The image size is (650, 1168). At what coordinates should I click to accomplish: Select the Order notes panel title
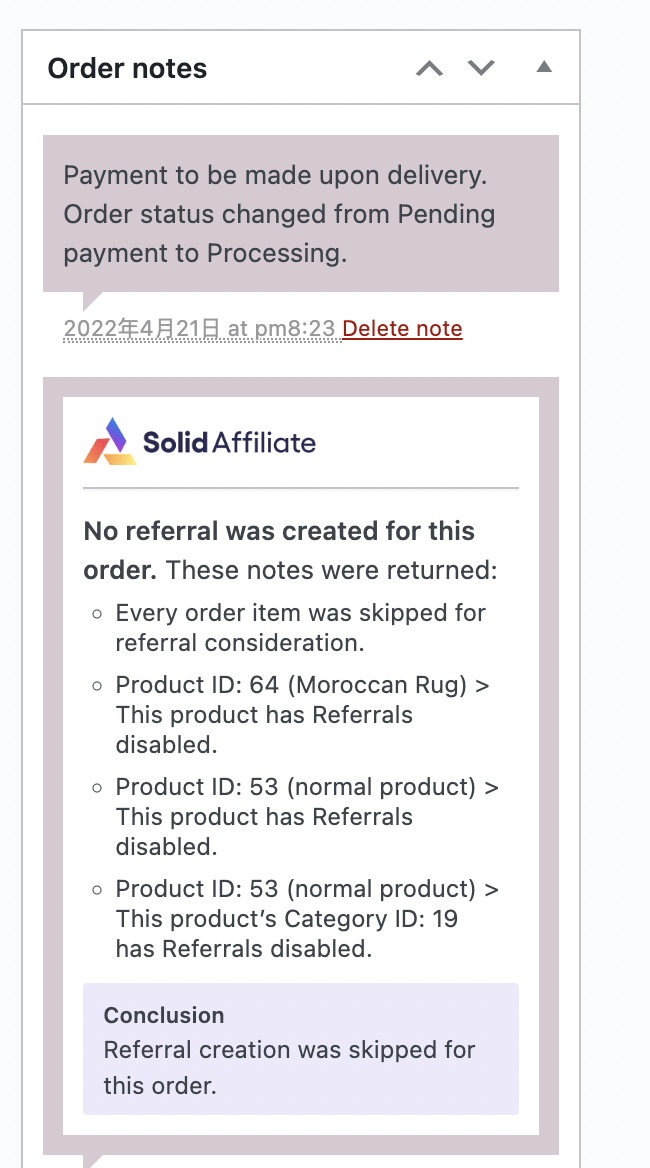coord(127,68)
